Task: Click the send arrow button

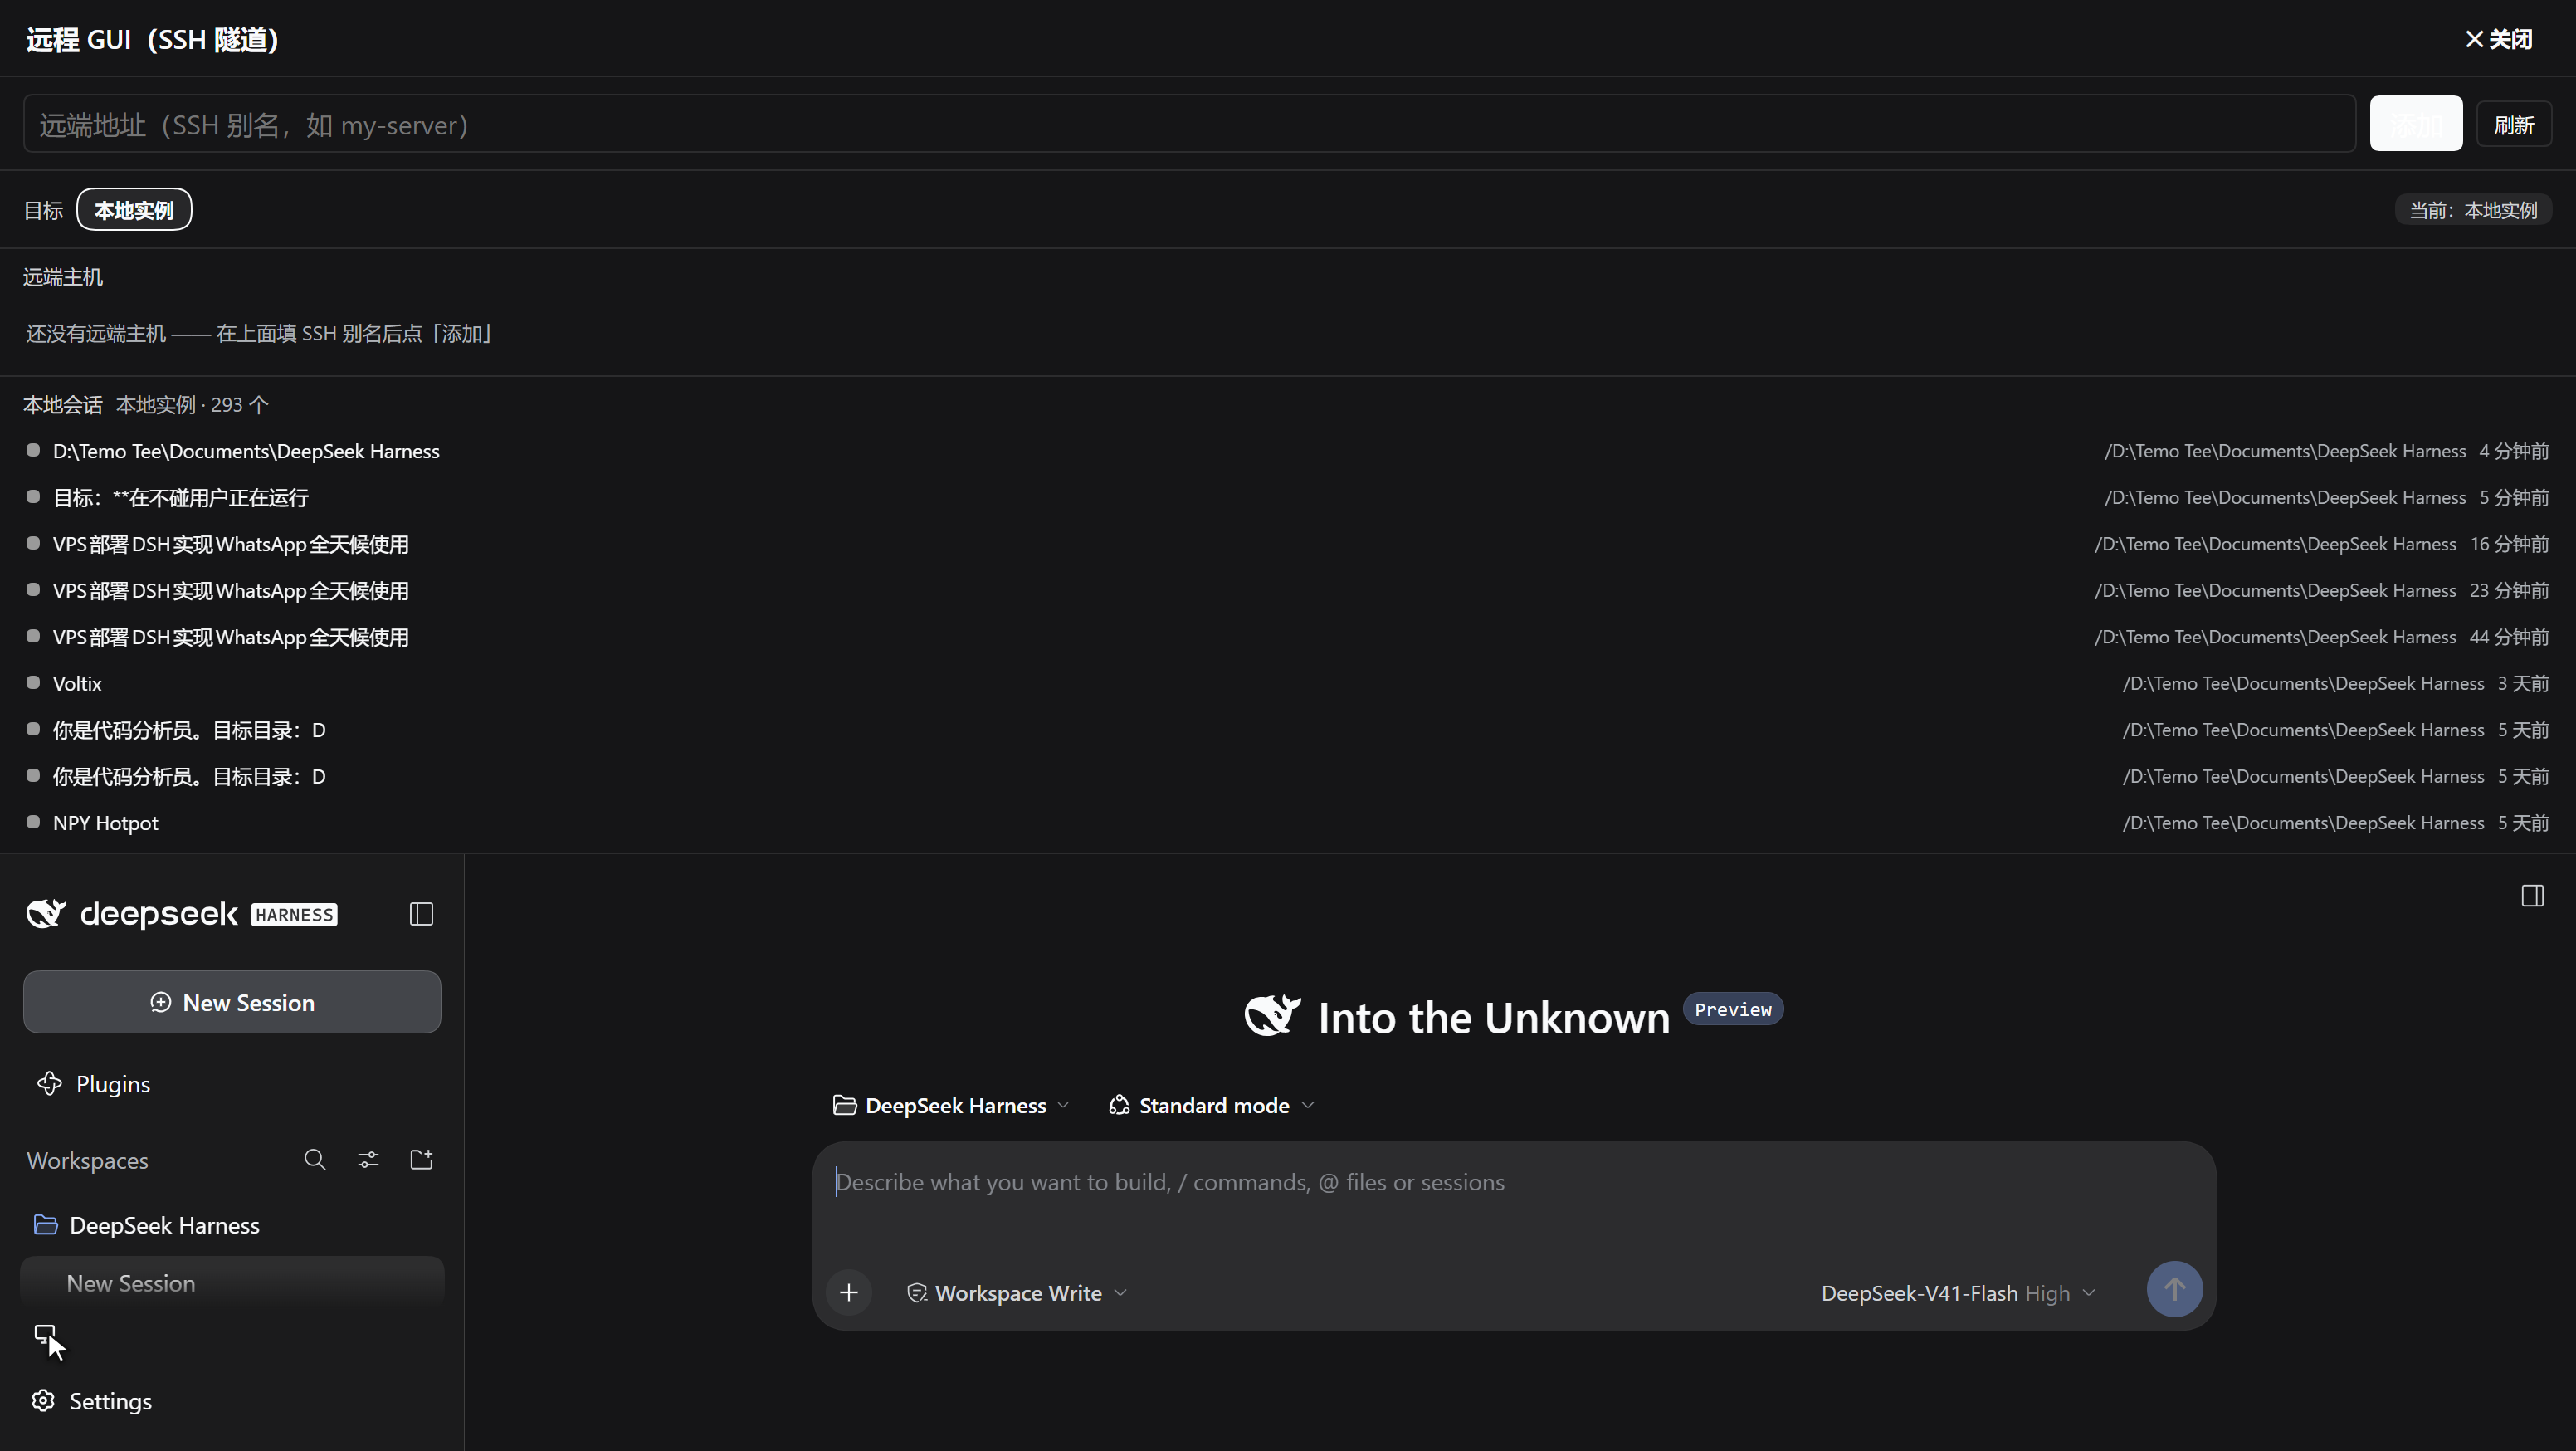Action: pyautogui.click(x=2174, y=1290)
